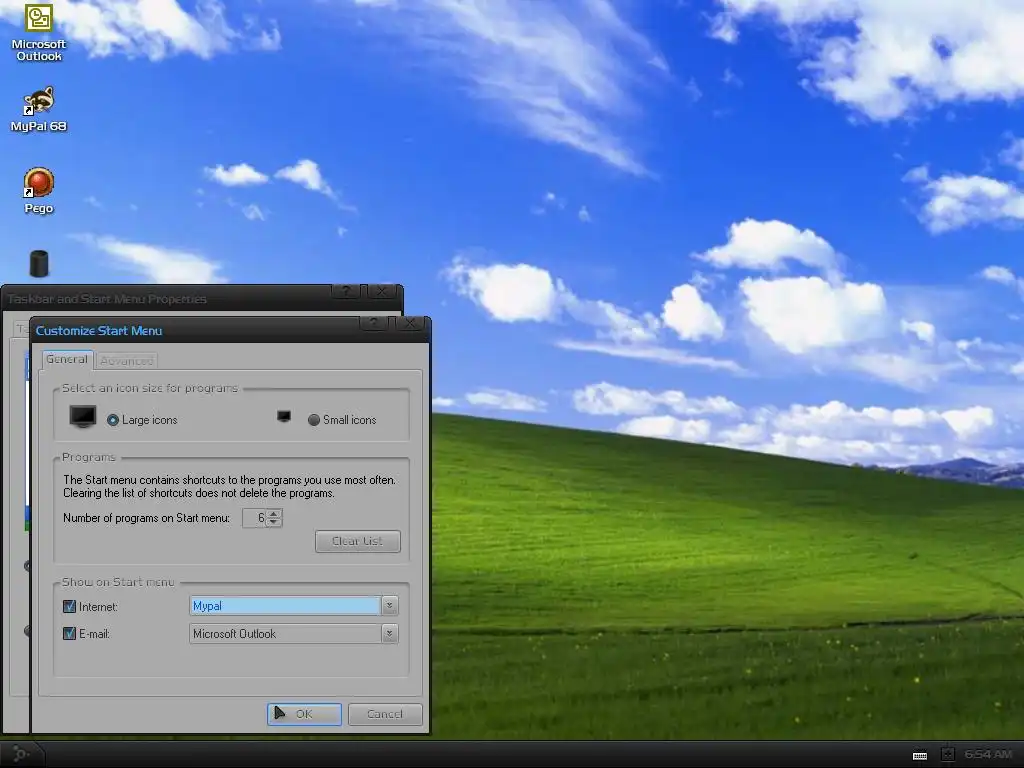1024x768 pixels.
Task: Click the large monitor preview icon
Action: pyautogui.click(x=83, y=416)
